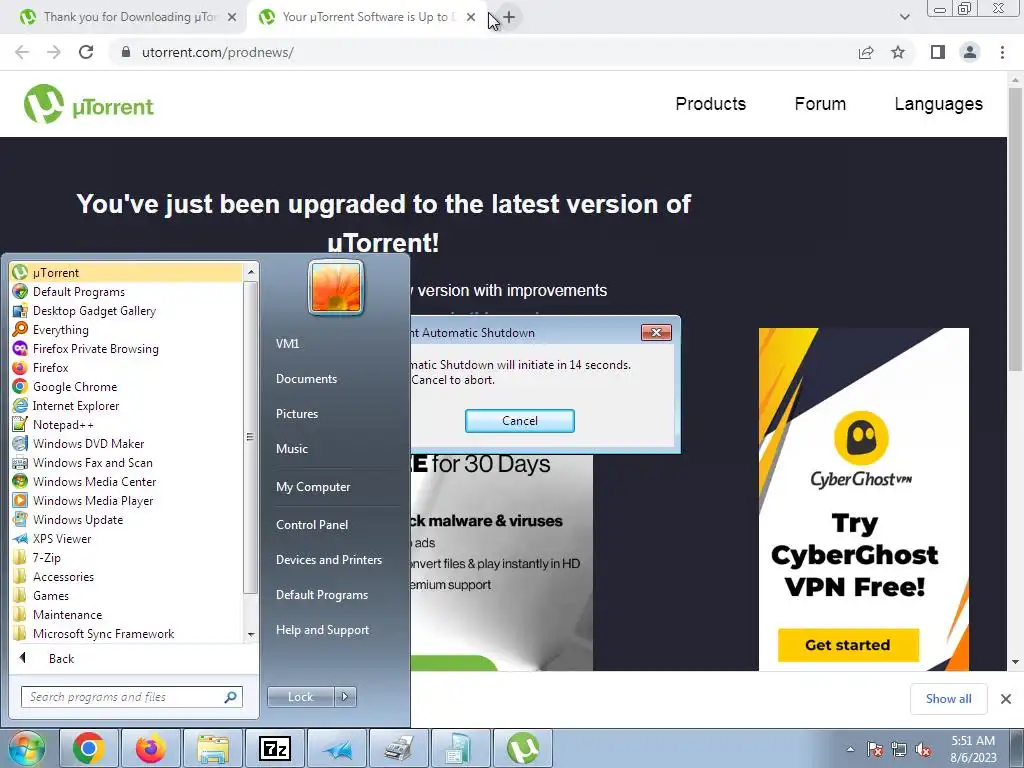Click Get started on CyberGhost ad

click(848, 645)
